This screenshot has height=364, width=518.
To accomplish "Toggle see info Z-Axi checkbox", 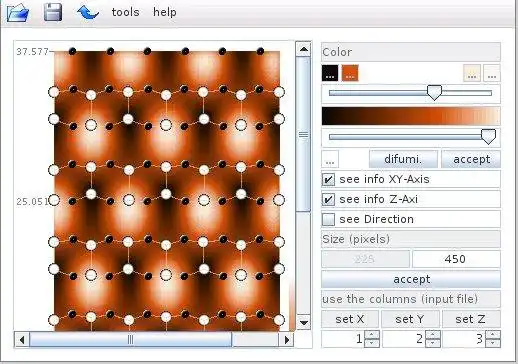I will (x=328, y=199).
